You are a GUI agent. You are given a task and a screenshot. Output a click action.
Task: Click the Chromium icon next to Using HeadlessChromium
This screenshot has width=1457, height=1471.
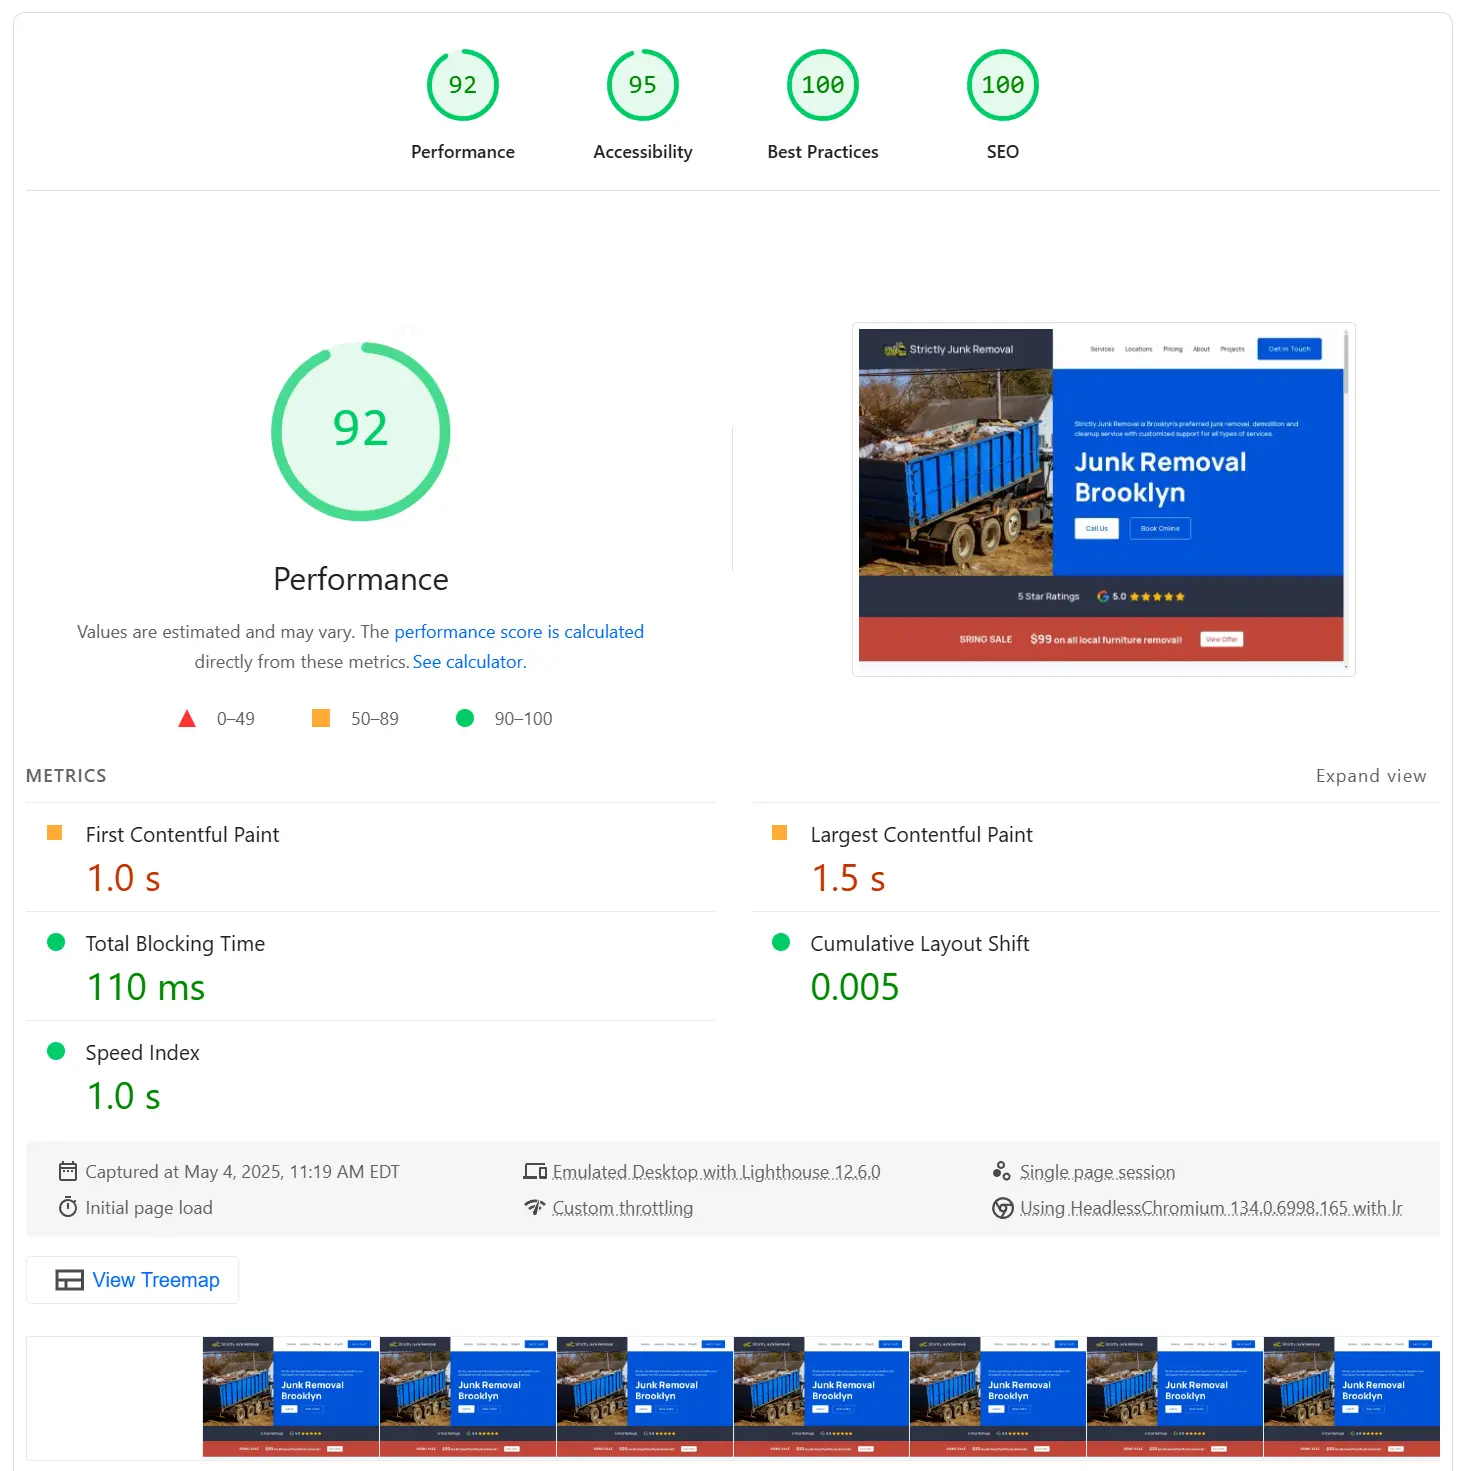pos(1002,1208)
